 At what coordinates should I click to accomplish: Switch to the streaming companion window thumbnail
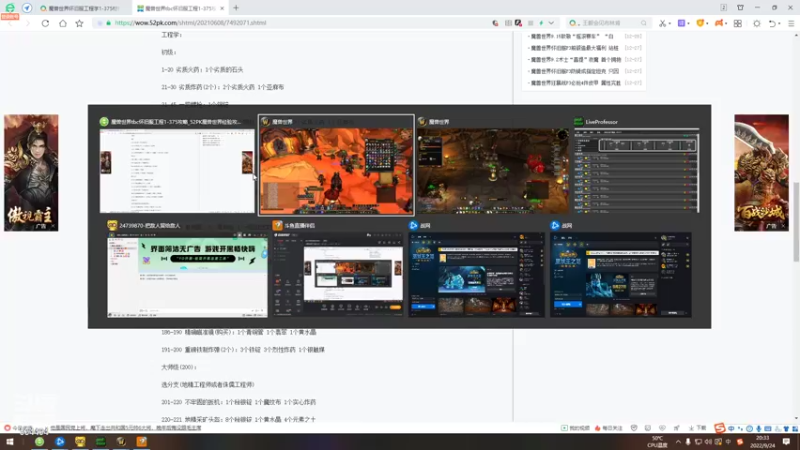pyautogui.click(x=338, y=274)
